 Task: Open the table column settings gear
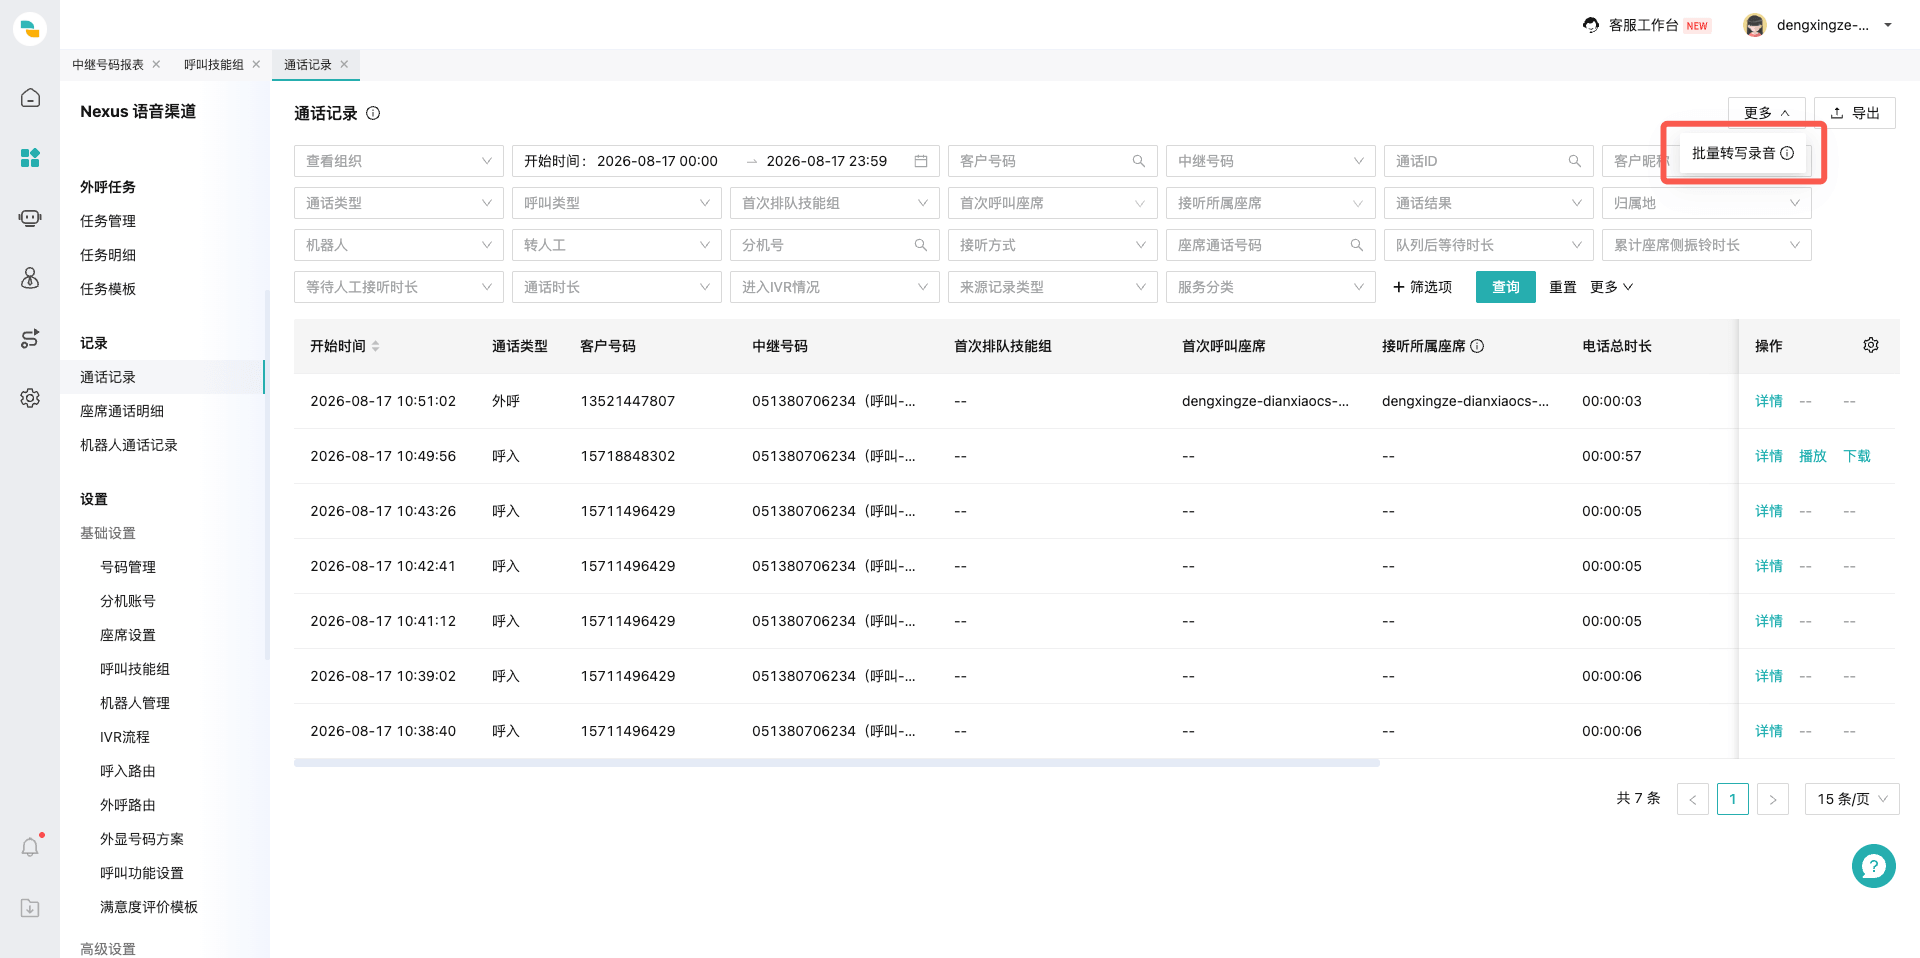click(x=1871, y=345)
